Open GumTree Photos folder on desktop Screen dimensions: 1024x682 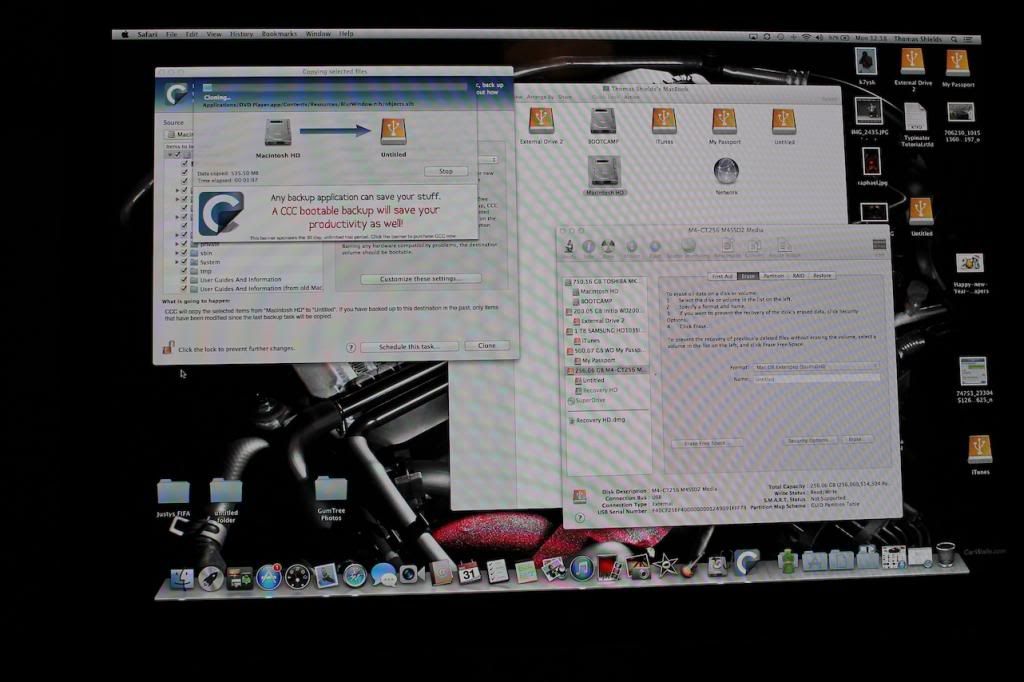tap(330, 498)
